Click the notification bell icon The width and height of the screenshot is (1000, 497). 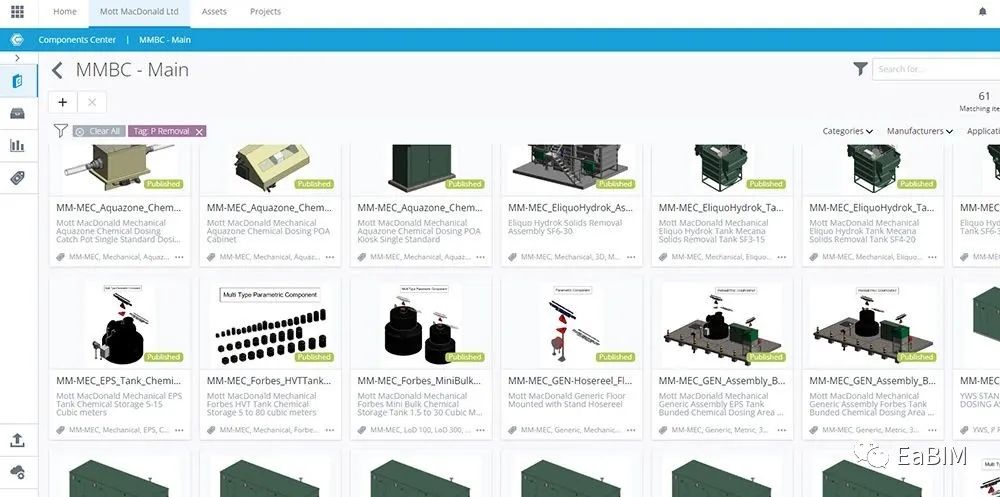(x=981, y=12)
